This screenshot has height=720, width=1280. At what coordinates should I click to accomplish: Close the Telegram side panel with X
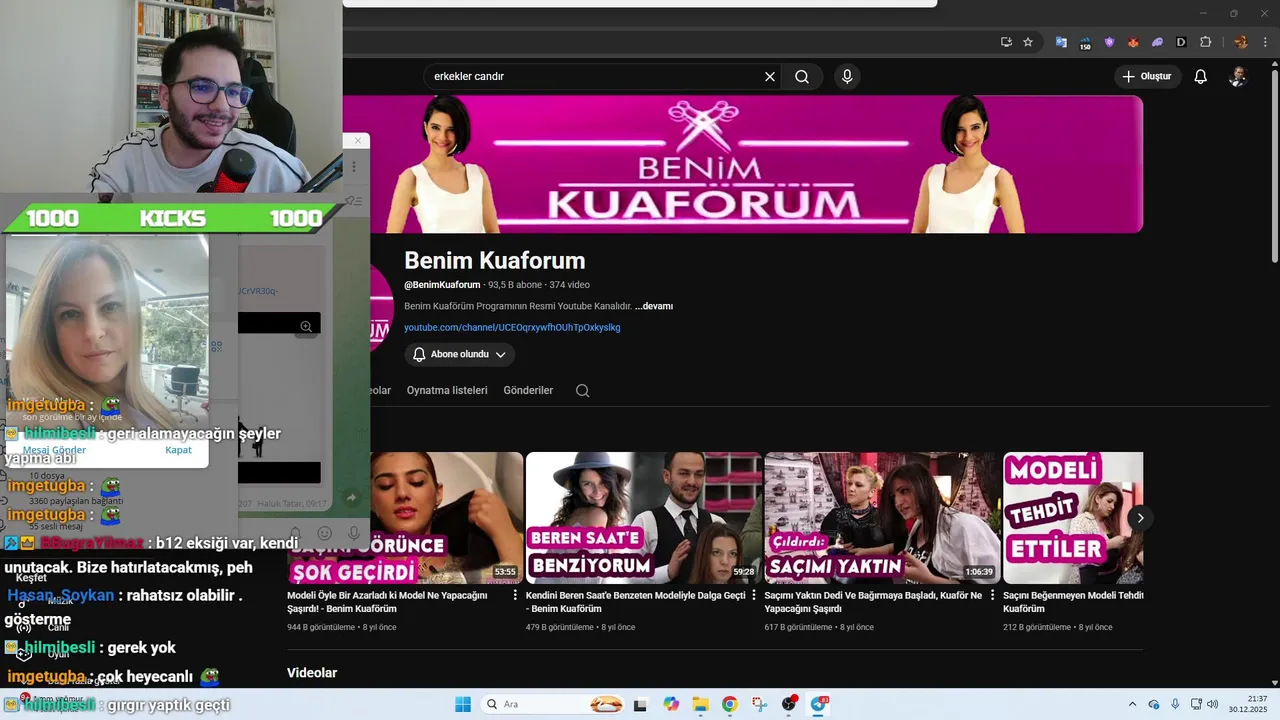point(357,141)
